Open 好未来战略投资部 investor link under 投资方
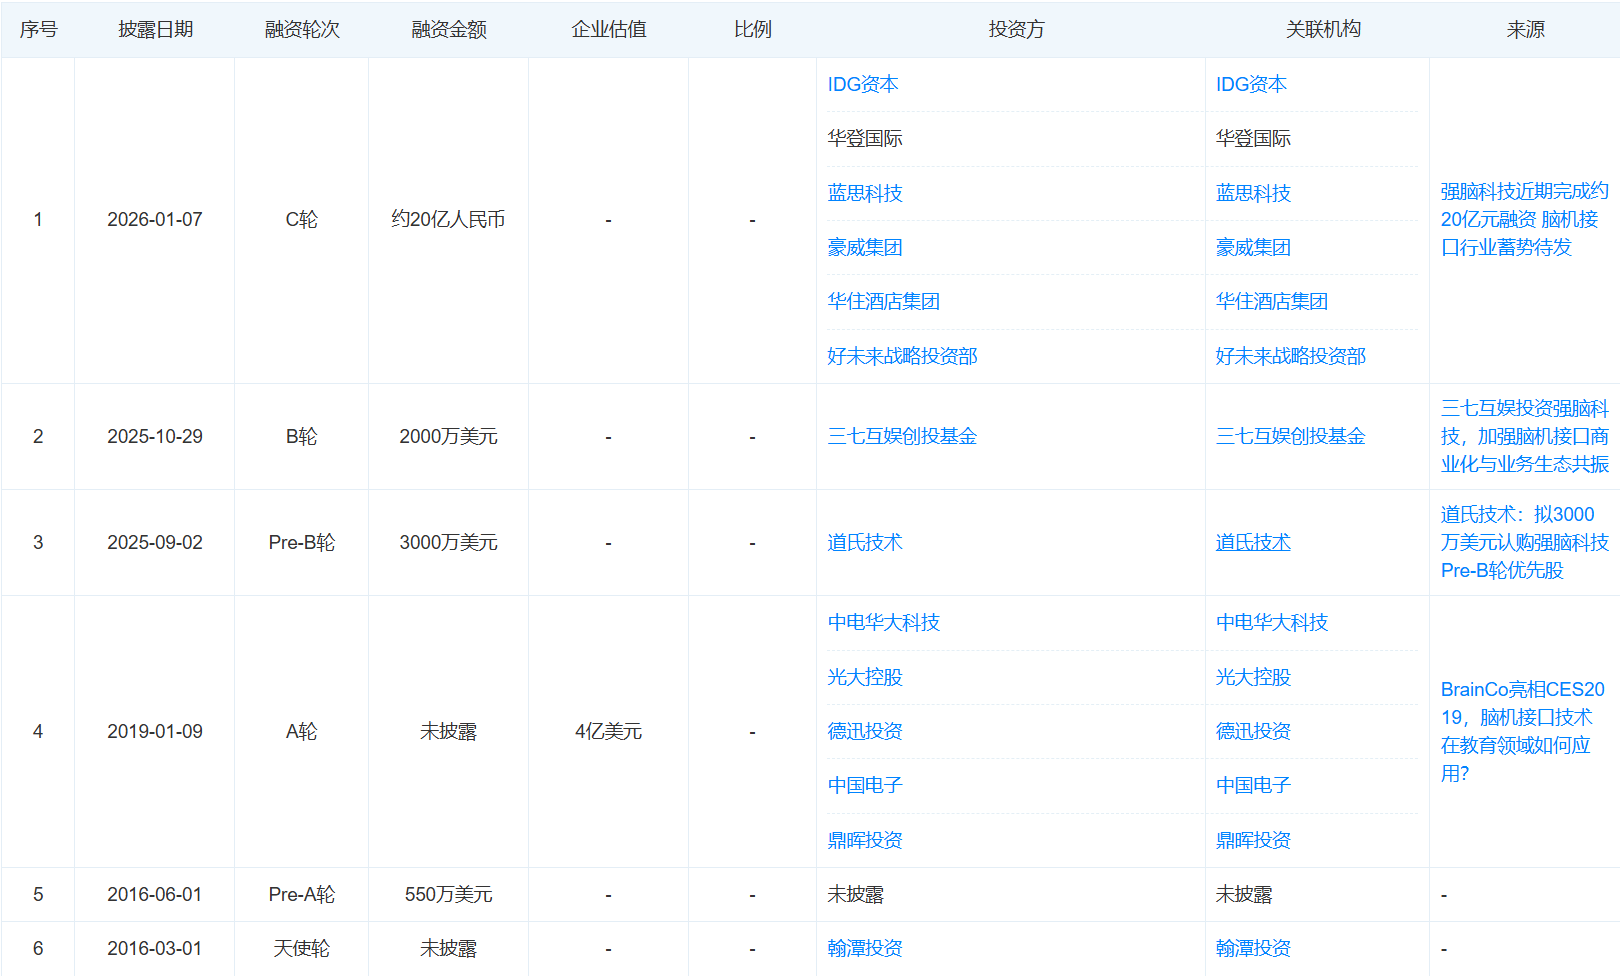Image resolution: width=1620 pixels, height=976 pixels. click(x=901, y=356)
